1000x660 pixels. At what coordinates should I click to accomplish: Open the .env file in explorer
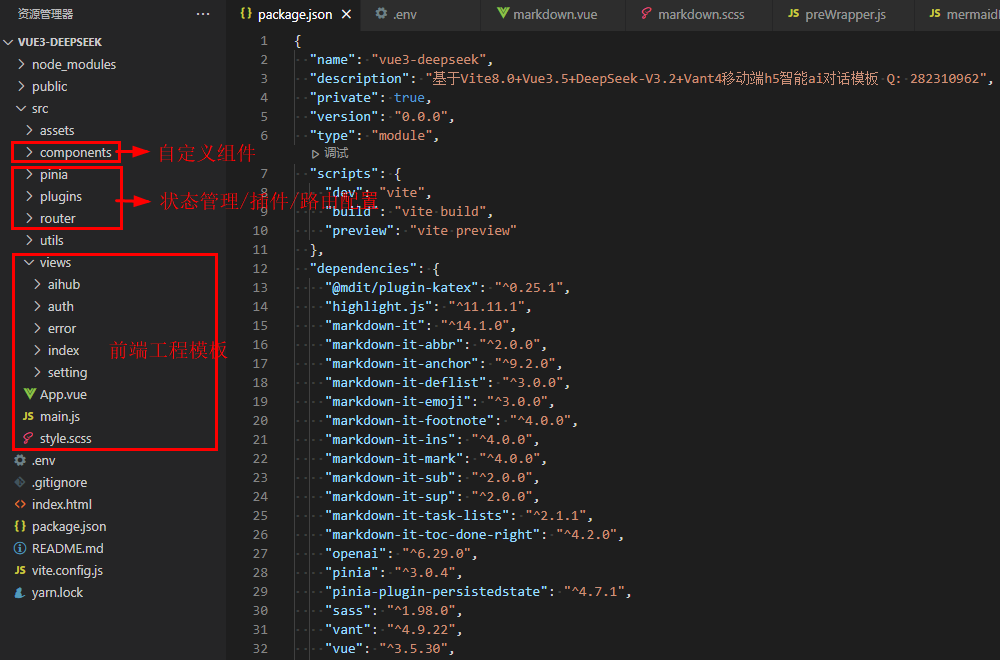[43, 460]
